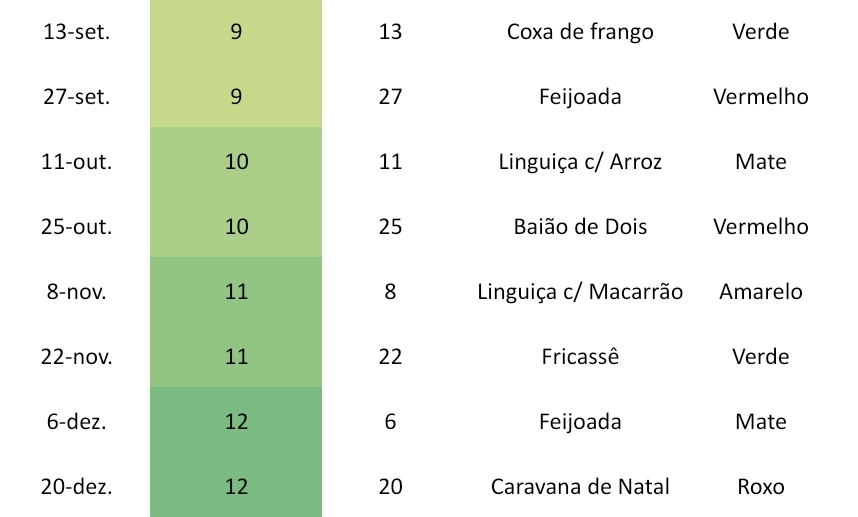Click the 25-out. date cell
Viewport: 858px width, 517px height.
point(77,226)
